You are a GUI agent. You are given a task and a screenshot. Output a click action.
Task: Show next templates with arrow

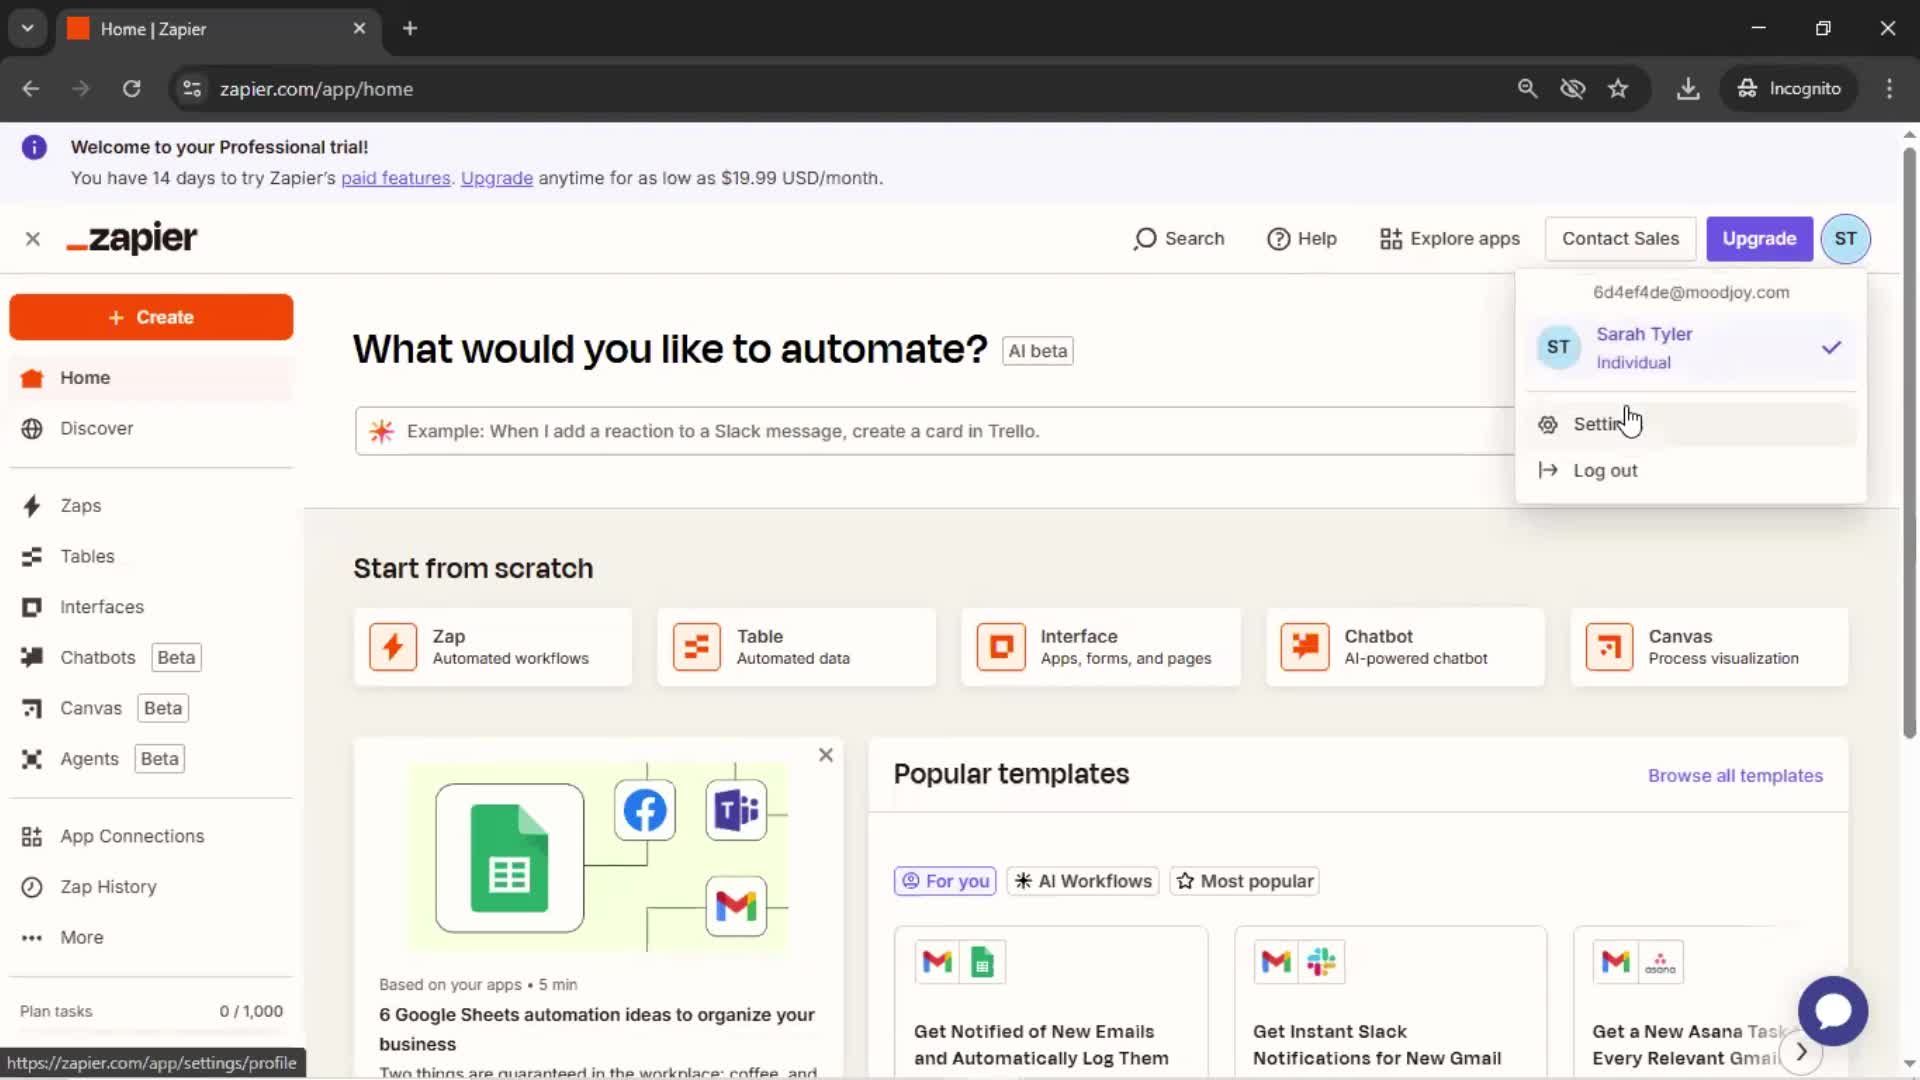click(1801, 1052)
